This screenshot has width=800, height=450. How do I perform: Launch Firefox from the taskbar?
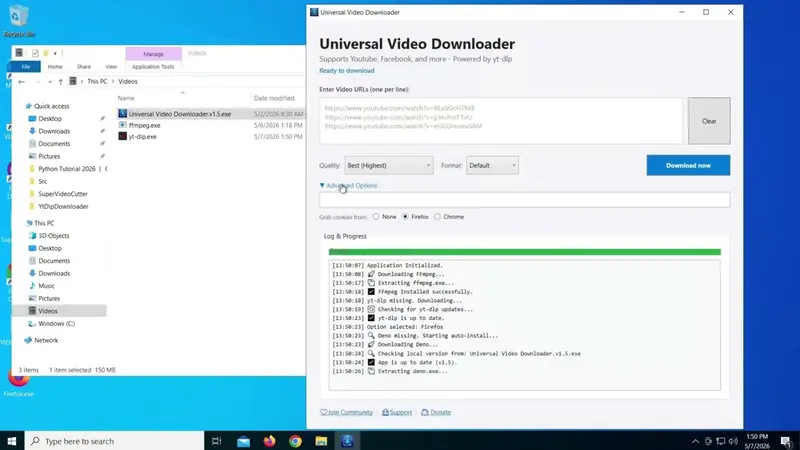coord(269,441)
